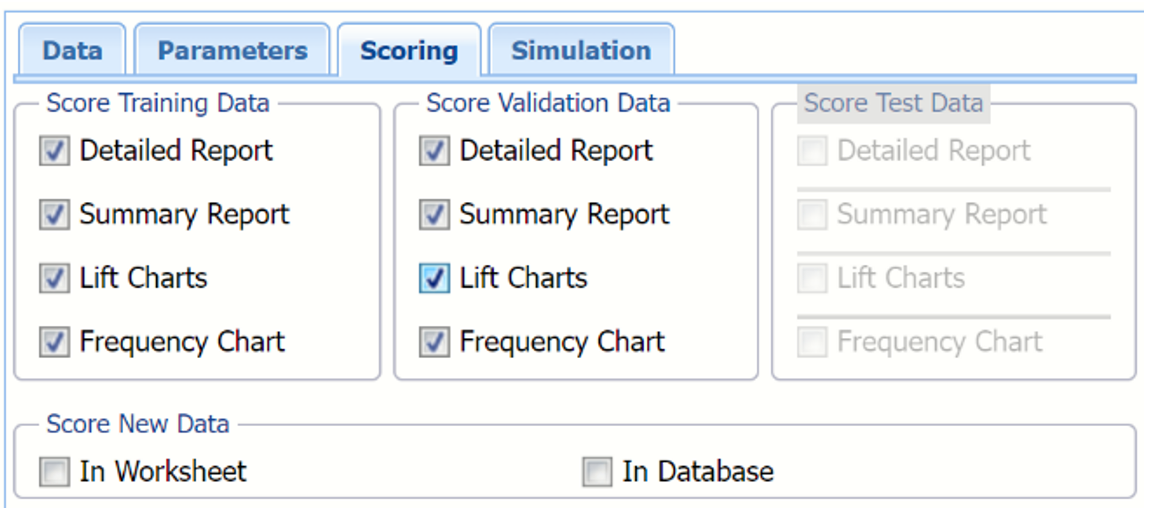Go to the Simulation tab

click(581, 51)
